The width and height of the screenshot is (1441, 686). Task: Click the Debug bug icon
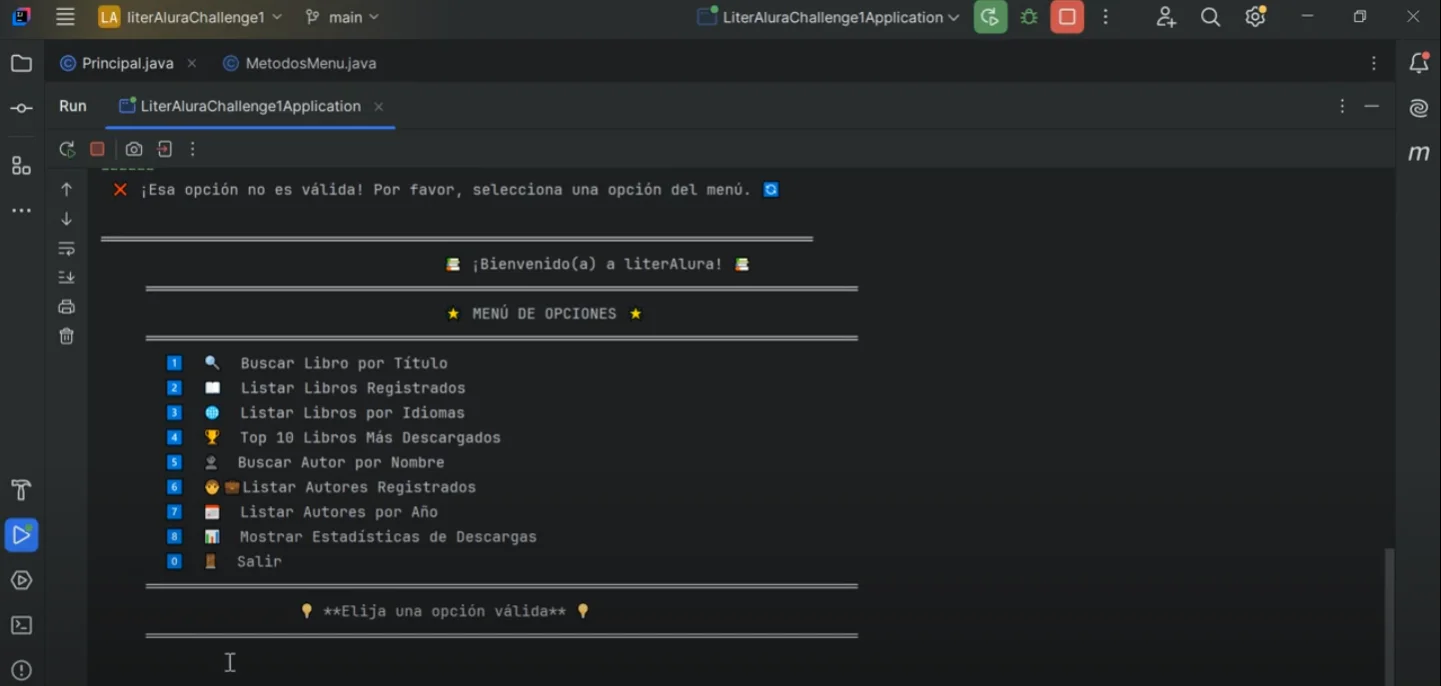tap(1028, 17)
